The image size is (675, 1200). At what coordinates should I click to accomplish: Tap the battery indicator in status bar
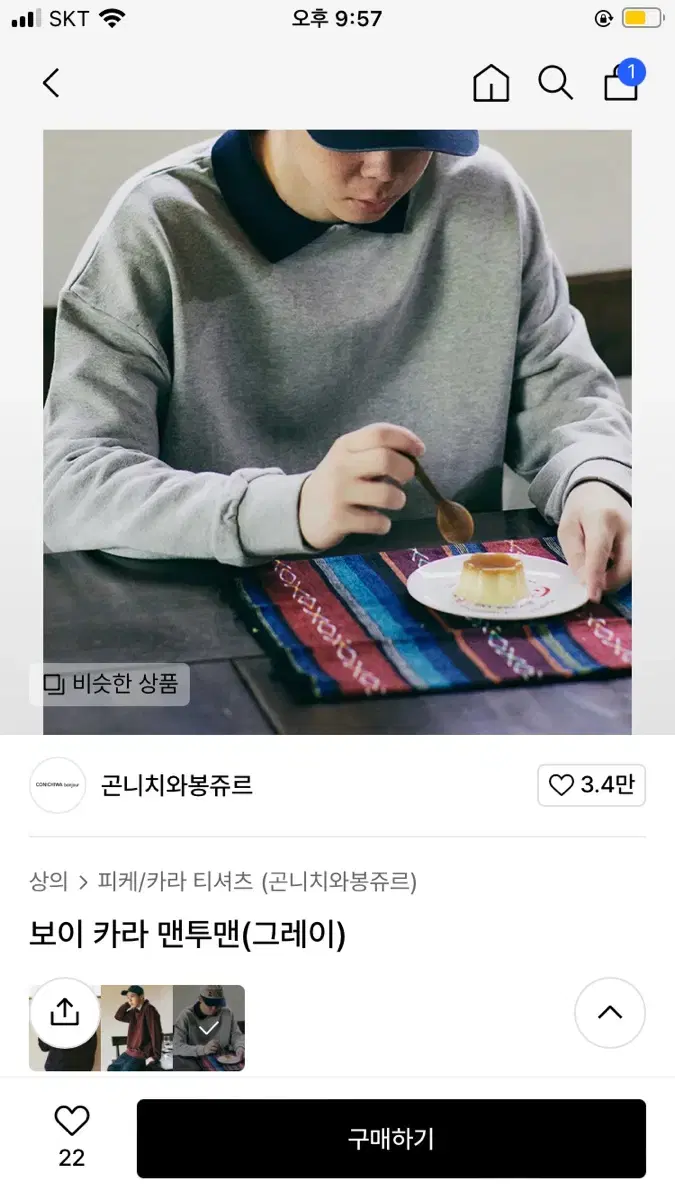(x=642, y=18)
